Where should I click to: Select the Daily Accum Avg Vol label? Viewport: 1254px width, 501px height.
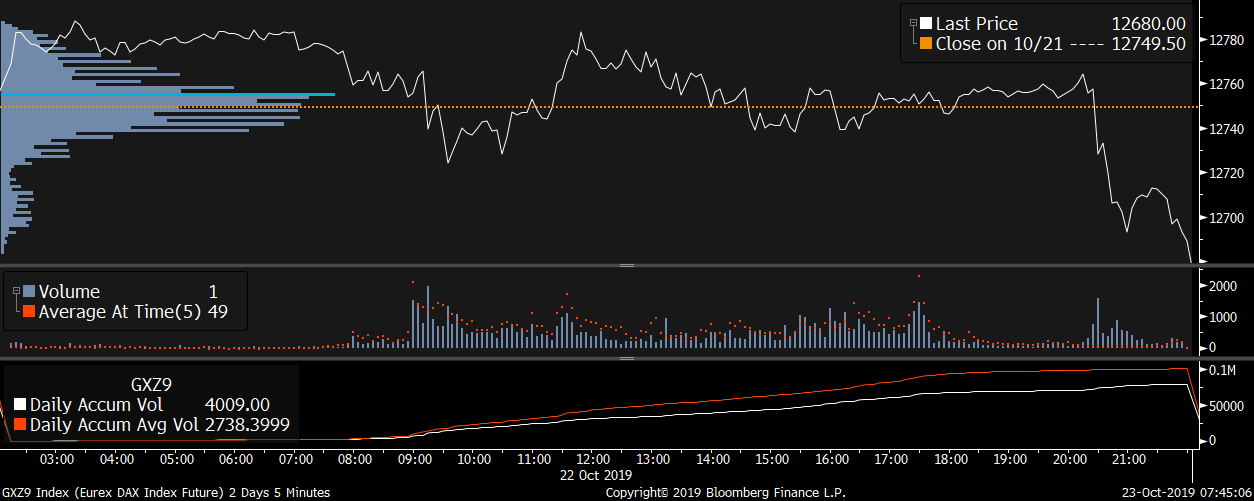[x=115, y=425]
